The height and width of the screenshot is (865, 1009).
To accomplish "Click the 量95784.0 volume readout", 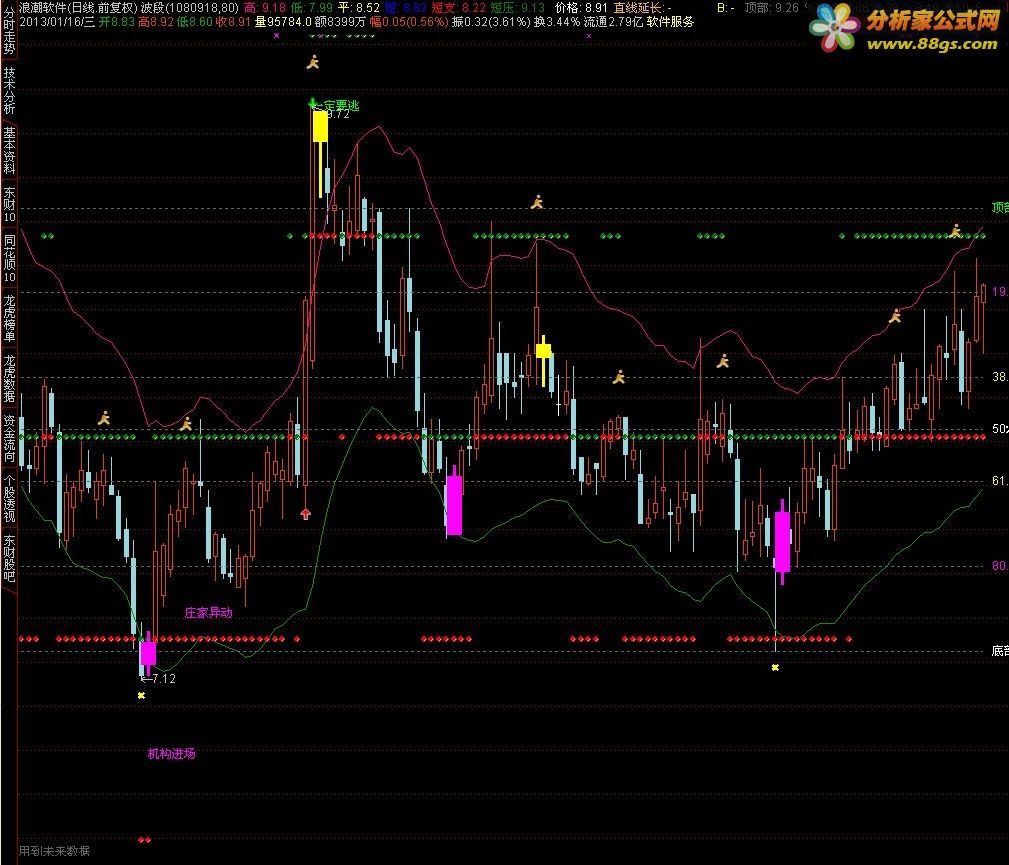I will coord(282,22).
